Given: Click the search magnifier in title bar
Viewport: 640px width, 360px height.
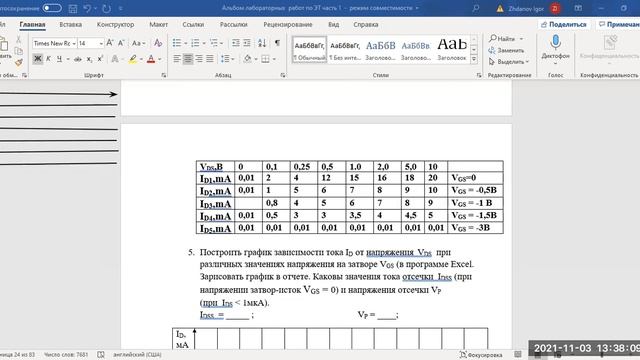Looking at the screenshot, I should tap(476, 8).
